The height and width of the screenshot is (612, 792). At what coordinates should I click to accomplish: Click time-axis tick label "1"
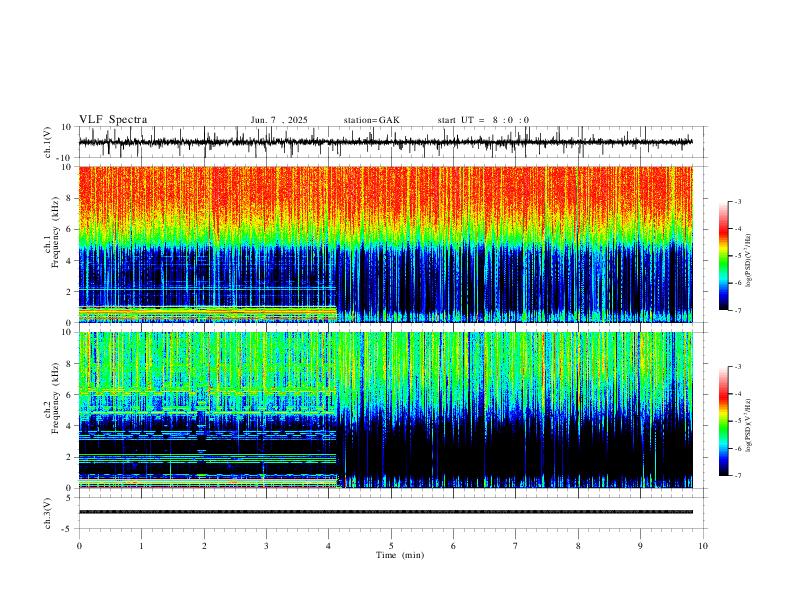(x=141, y=546)
